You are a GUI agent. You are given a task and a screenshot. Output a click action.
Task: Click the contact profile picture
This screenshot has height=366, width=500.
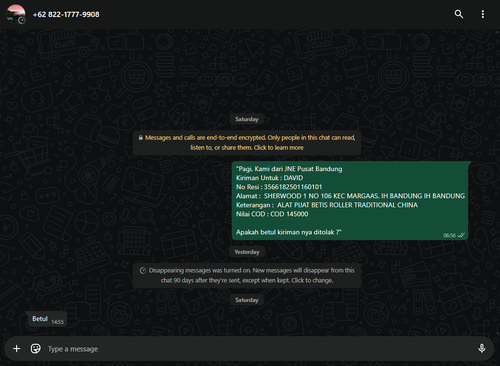(x=16, y=14)
